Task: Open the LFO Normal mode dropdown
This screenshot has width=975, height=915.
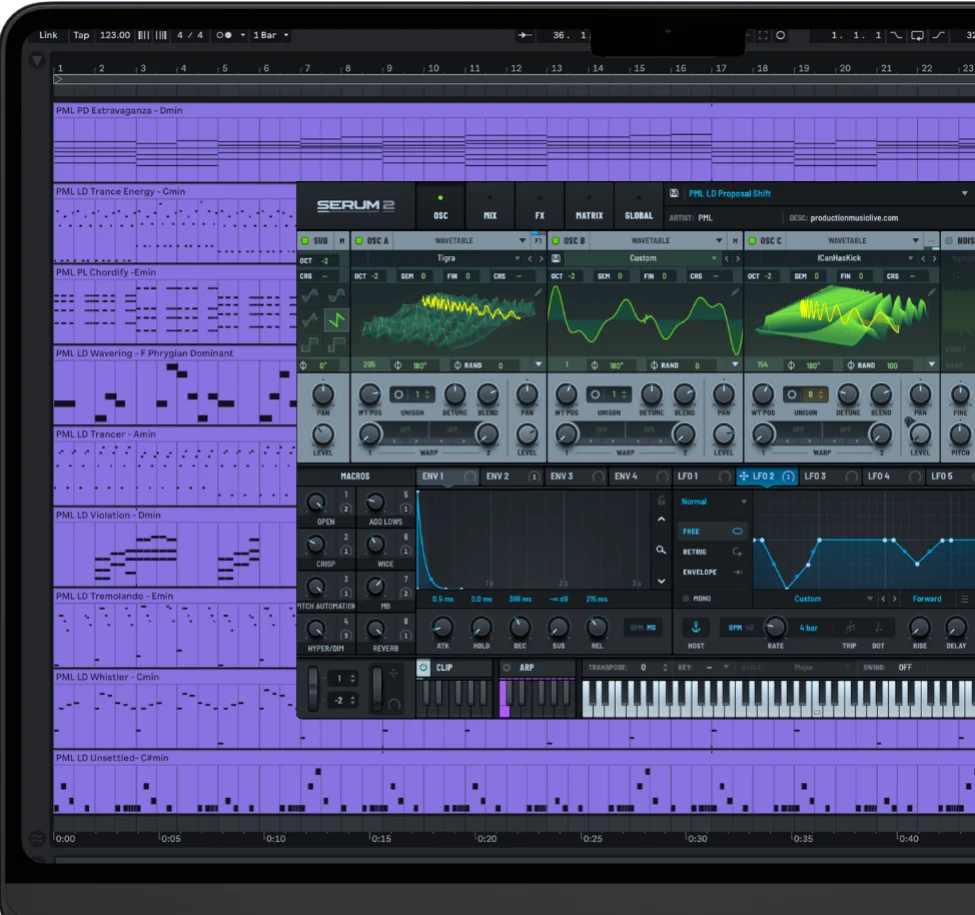Action: (x=714, y=502)
